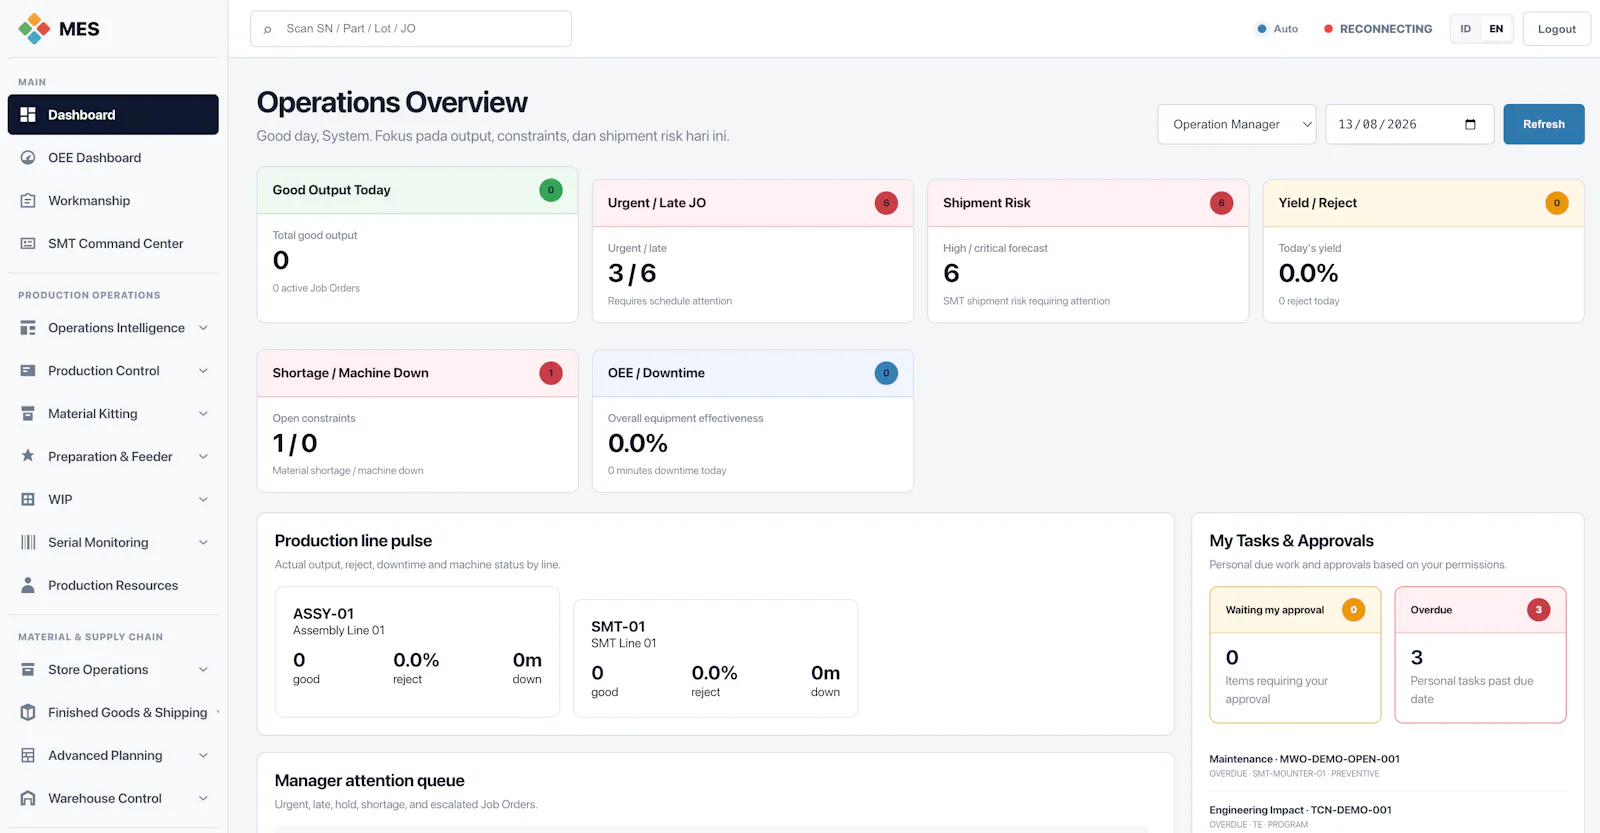Expand Serial Monitoring submenu
This screenshot has width=1600, height=833.
tap(203, 542)
